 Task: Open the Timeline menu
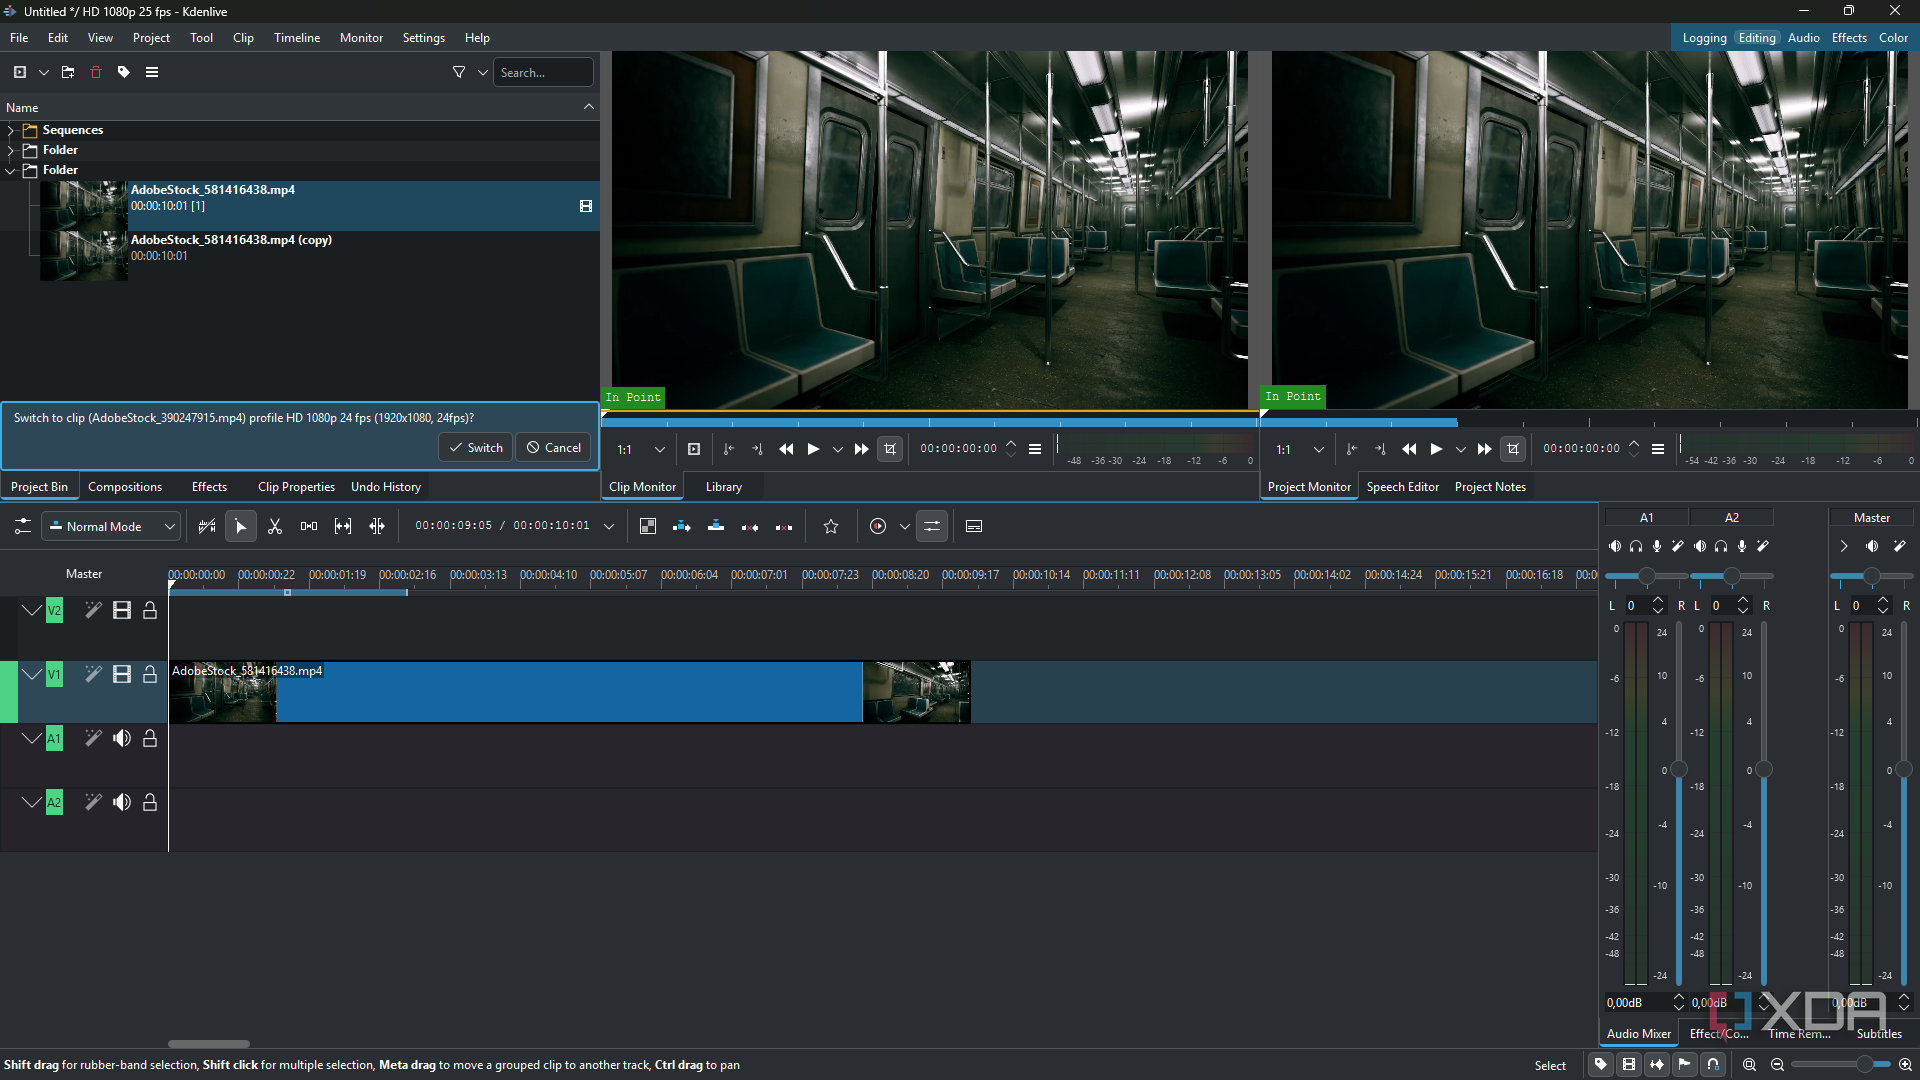297,38
